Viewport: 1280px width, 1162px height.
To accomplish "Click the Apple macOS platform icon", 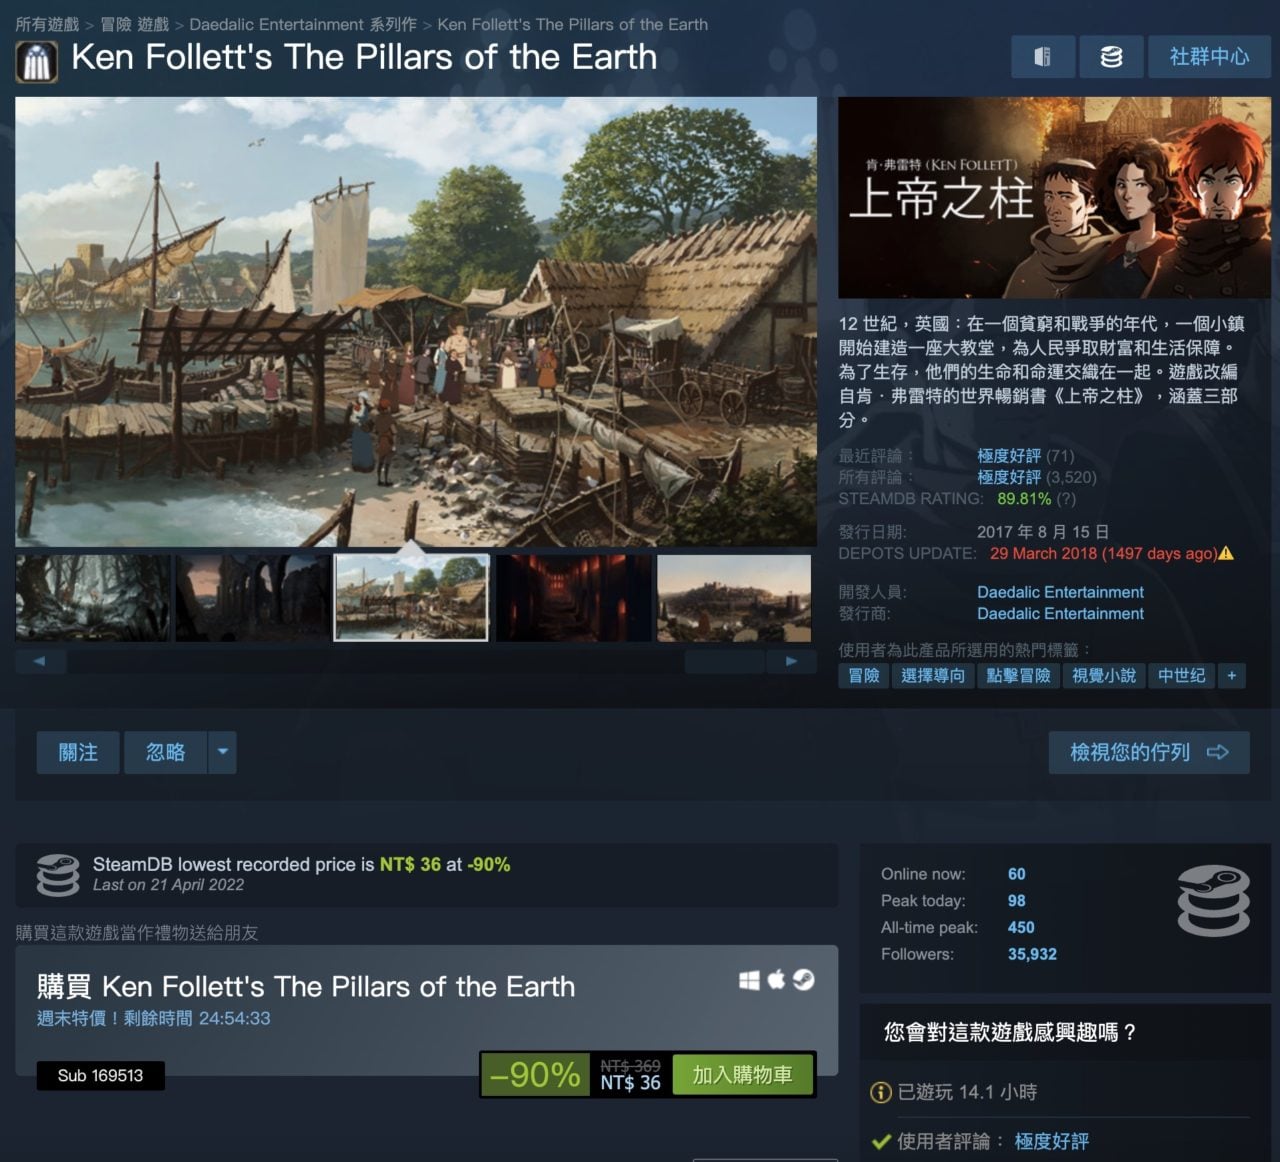I will pos(776,980).
